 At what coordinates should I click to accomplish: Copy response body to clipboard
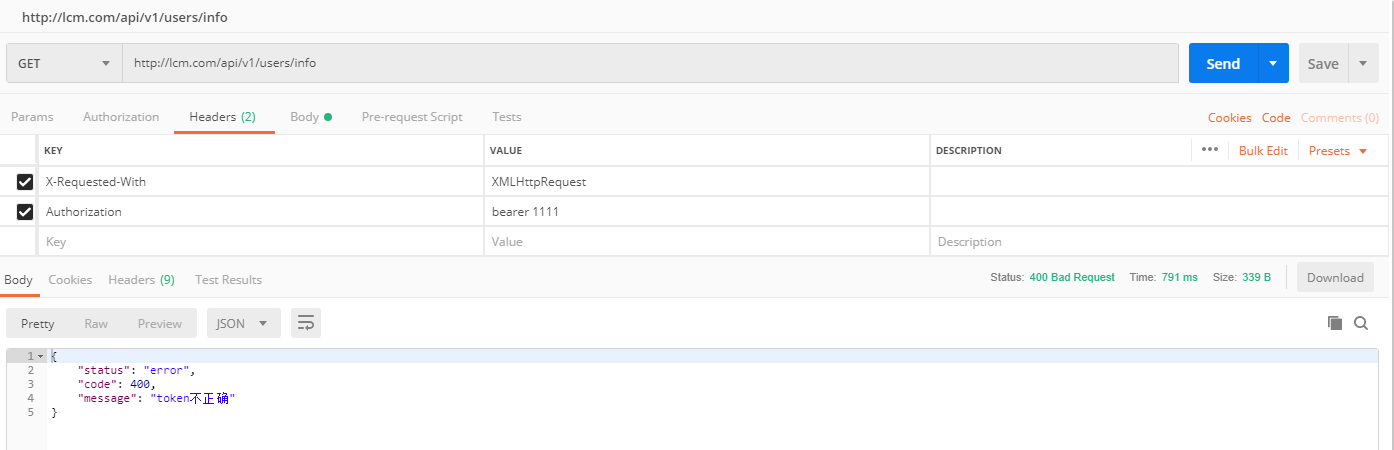(1334, 323)
